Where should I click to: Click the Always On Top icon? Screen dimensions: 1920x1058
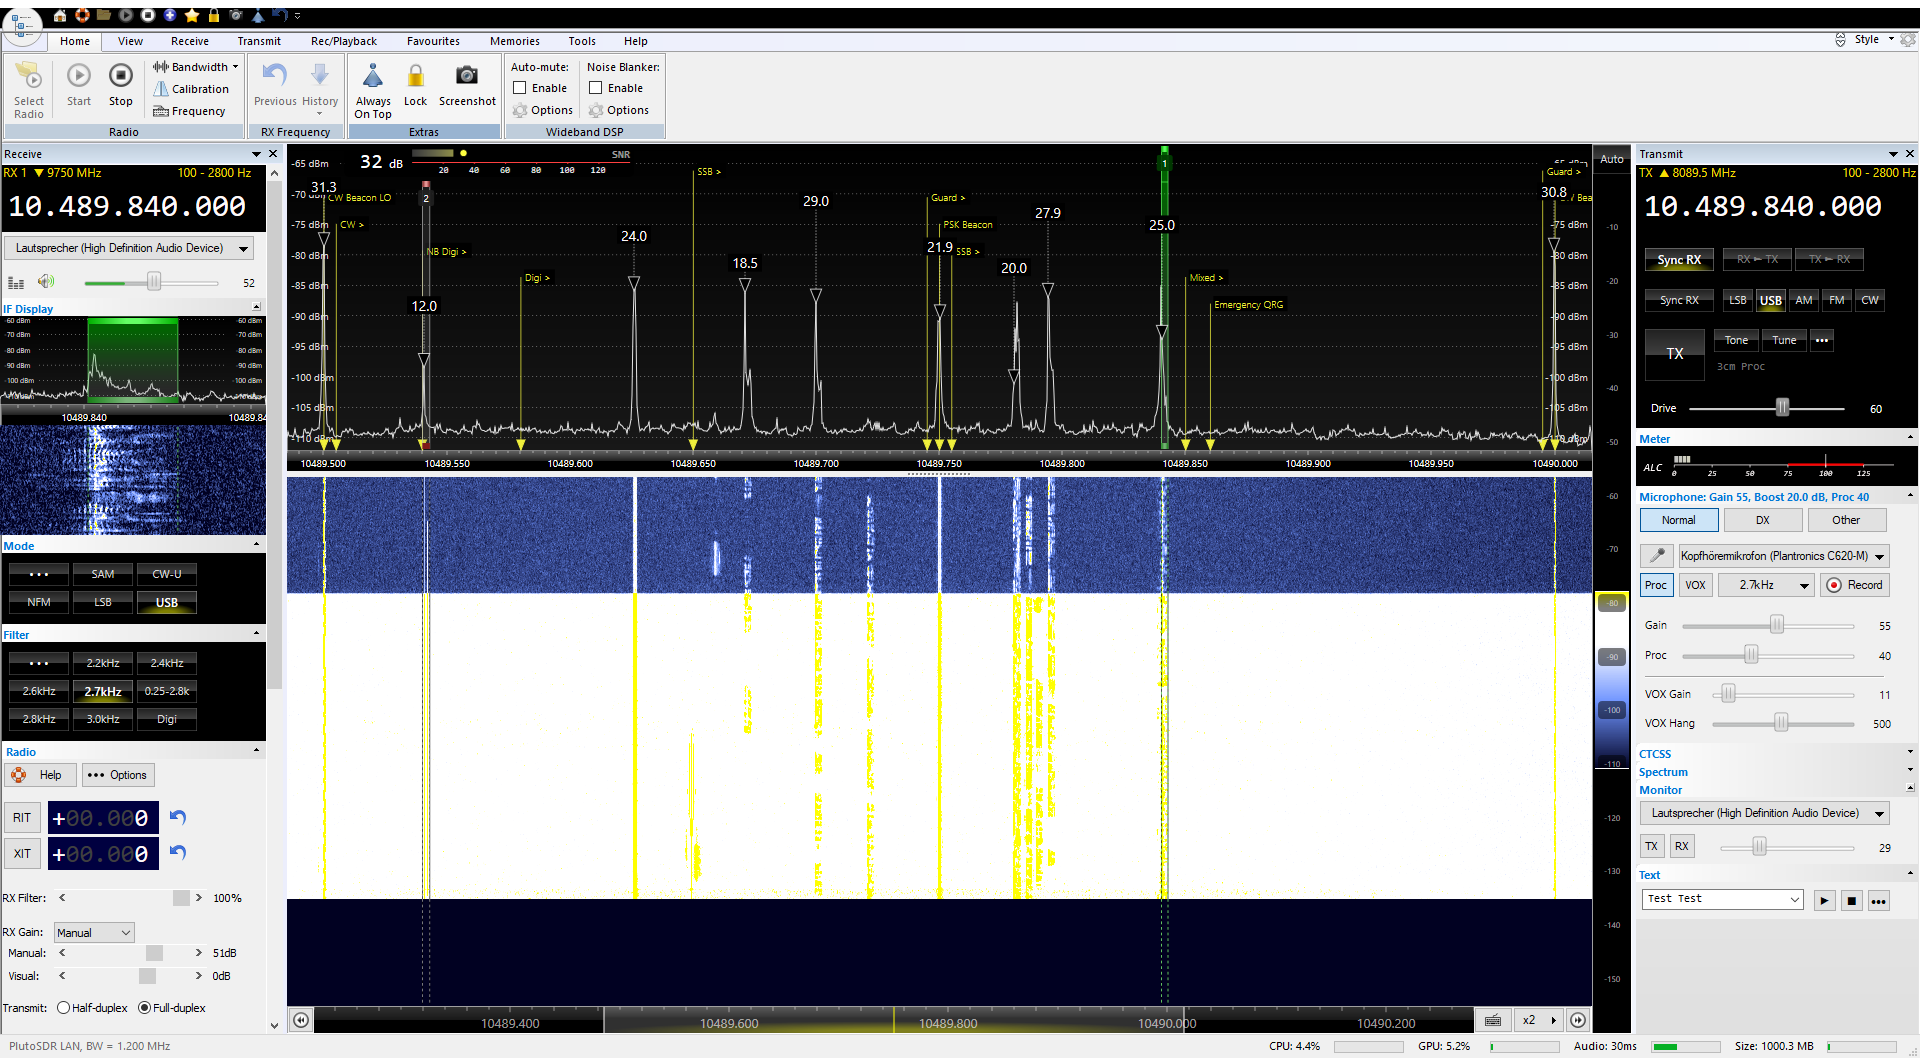pos(372,77)
